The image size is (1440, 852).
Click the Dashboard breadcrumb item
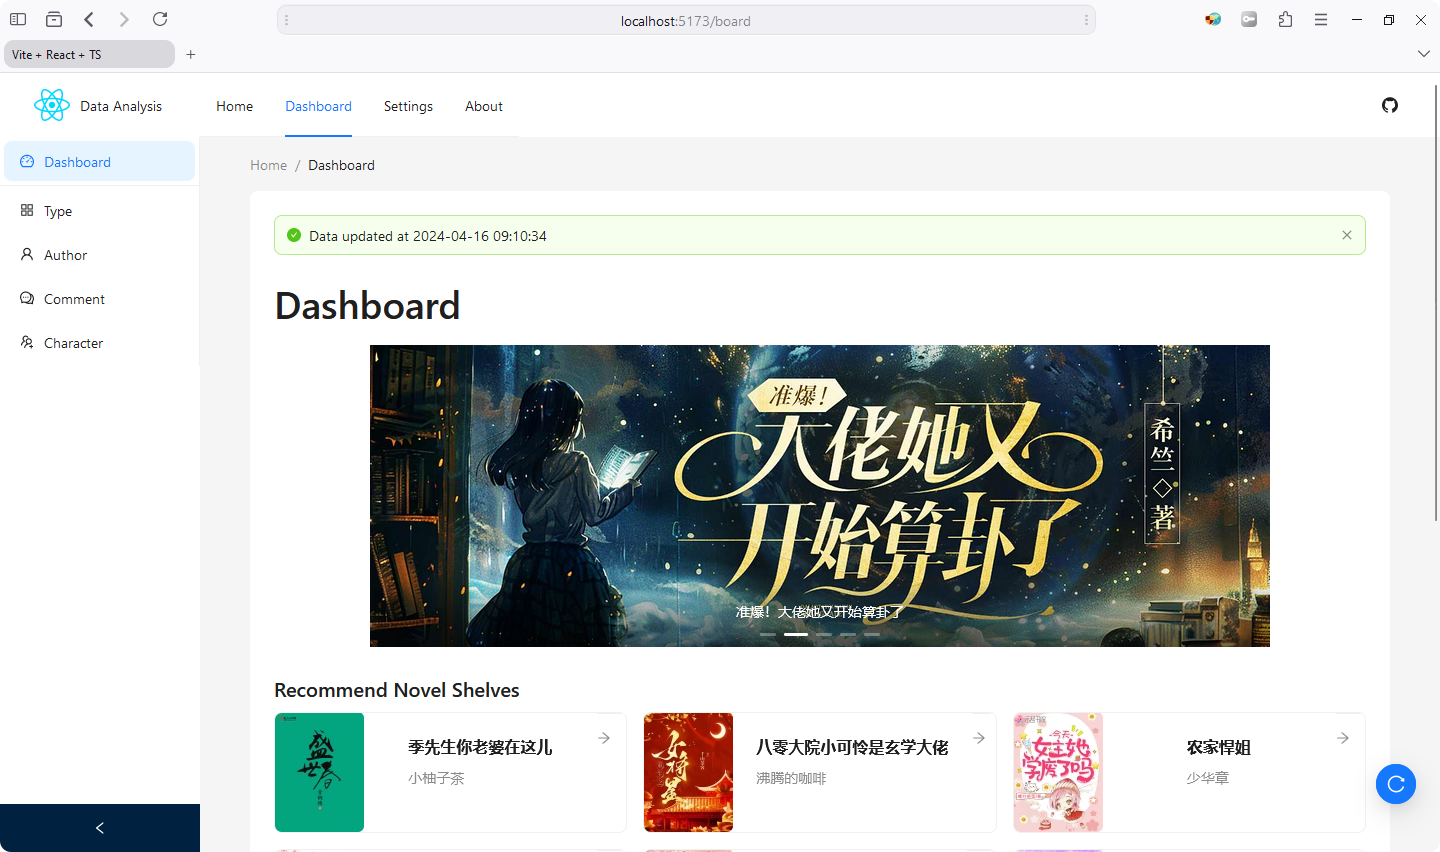pos(341,165)
